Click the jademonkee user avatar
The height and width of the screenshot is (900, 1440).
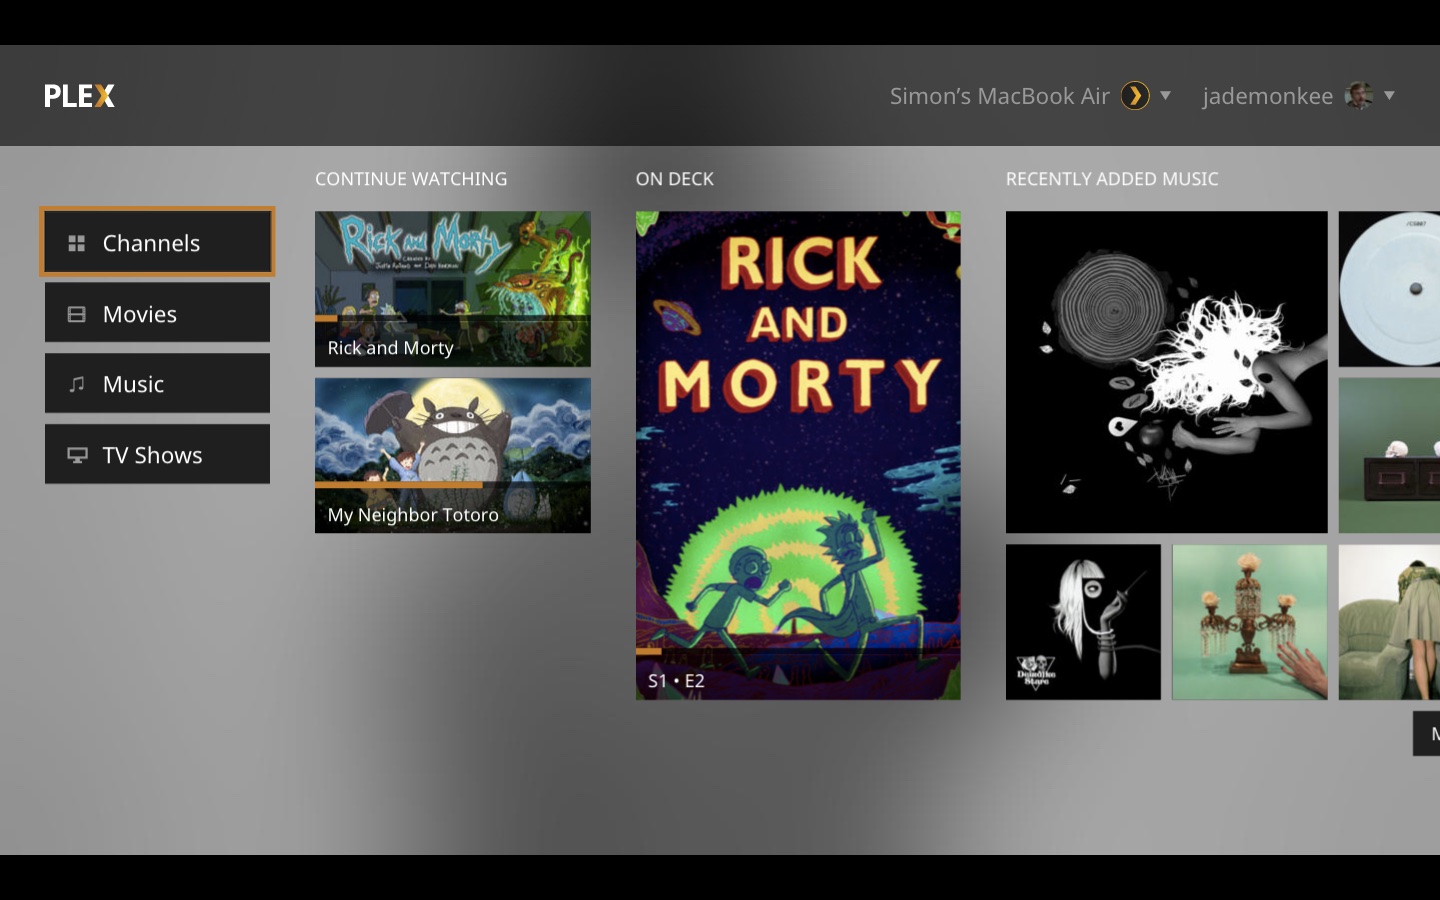1359,96
